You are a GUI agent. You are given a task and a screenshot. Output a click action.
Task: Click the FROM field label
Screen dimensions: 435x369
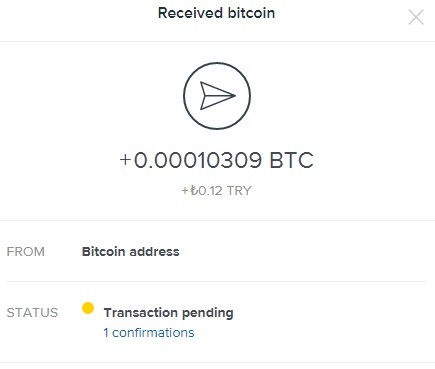tap(26, 252)
